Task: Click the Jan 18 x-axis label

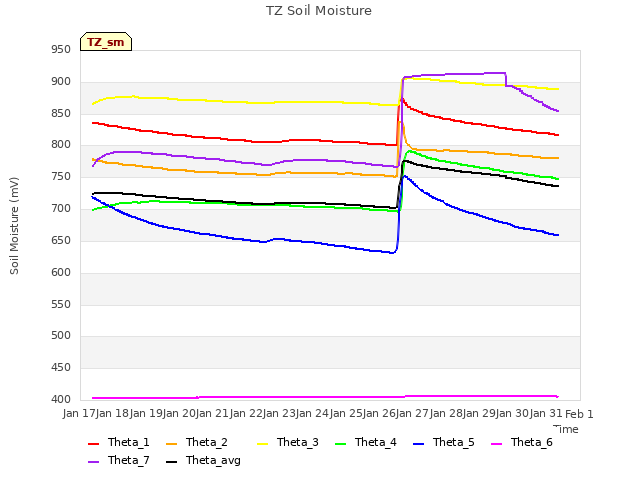Action: tap(112, 414)
